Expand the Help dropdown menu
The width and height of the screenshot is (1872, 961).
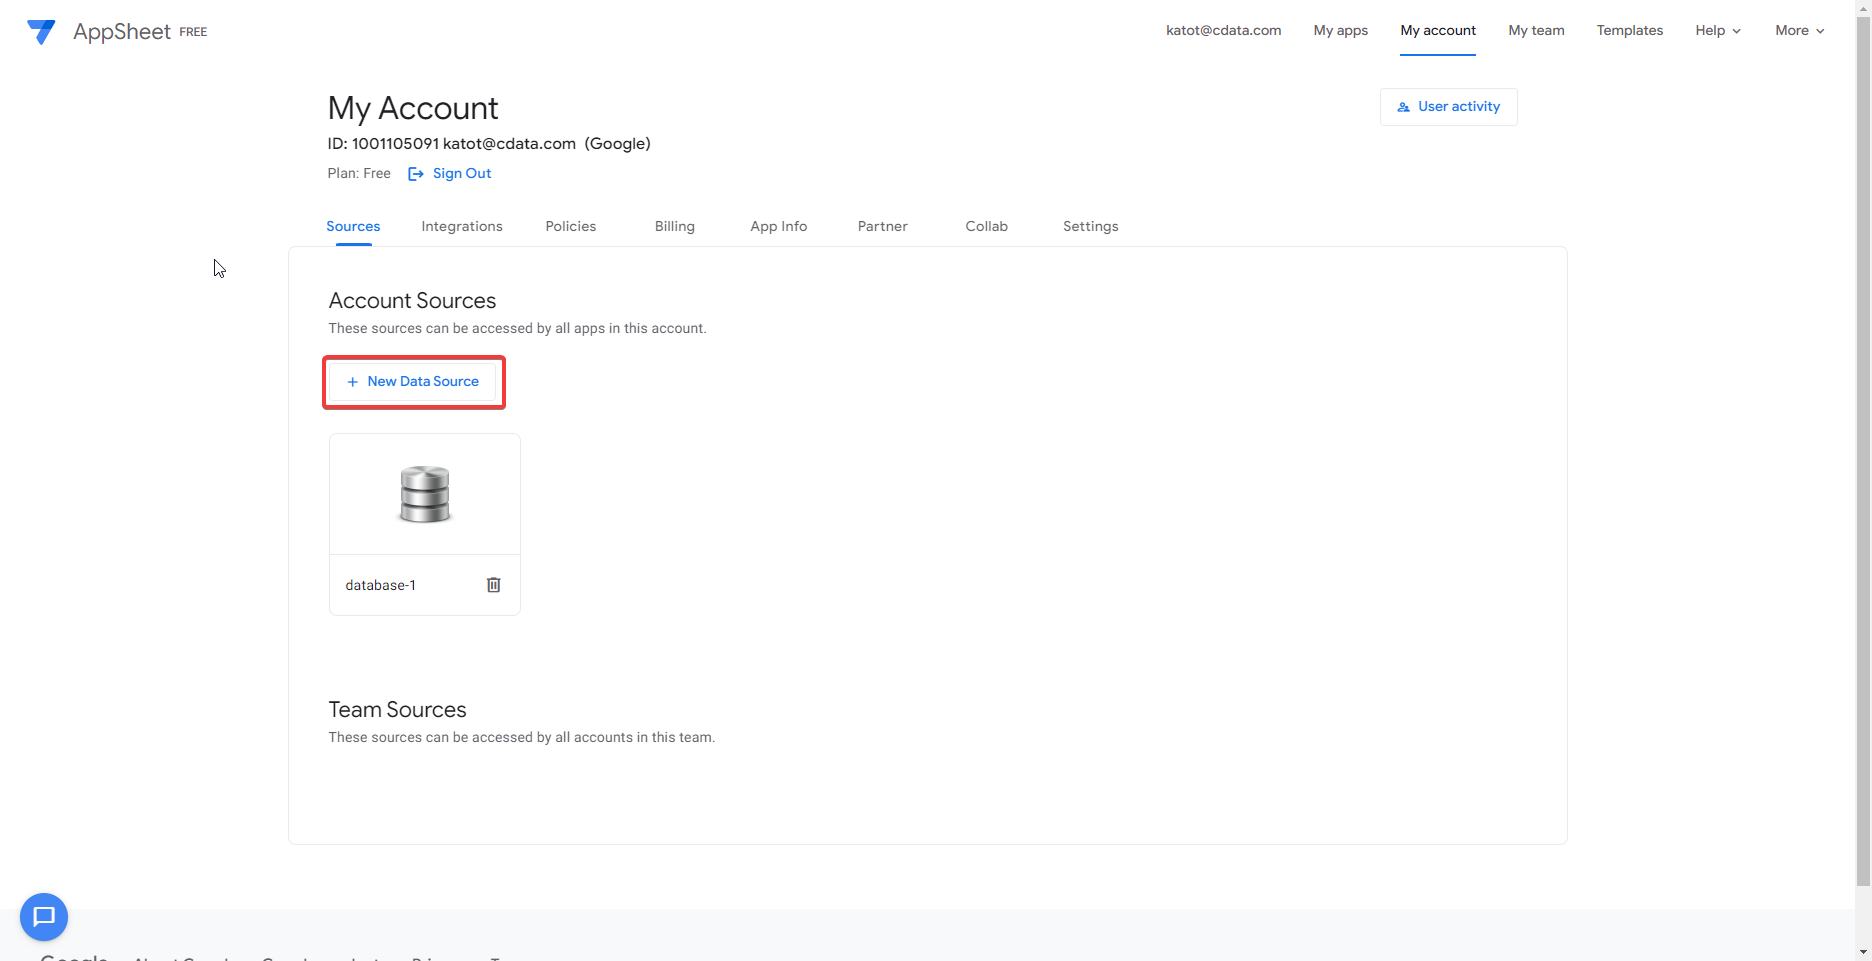(1718, 31)
